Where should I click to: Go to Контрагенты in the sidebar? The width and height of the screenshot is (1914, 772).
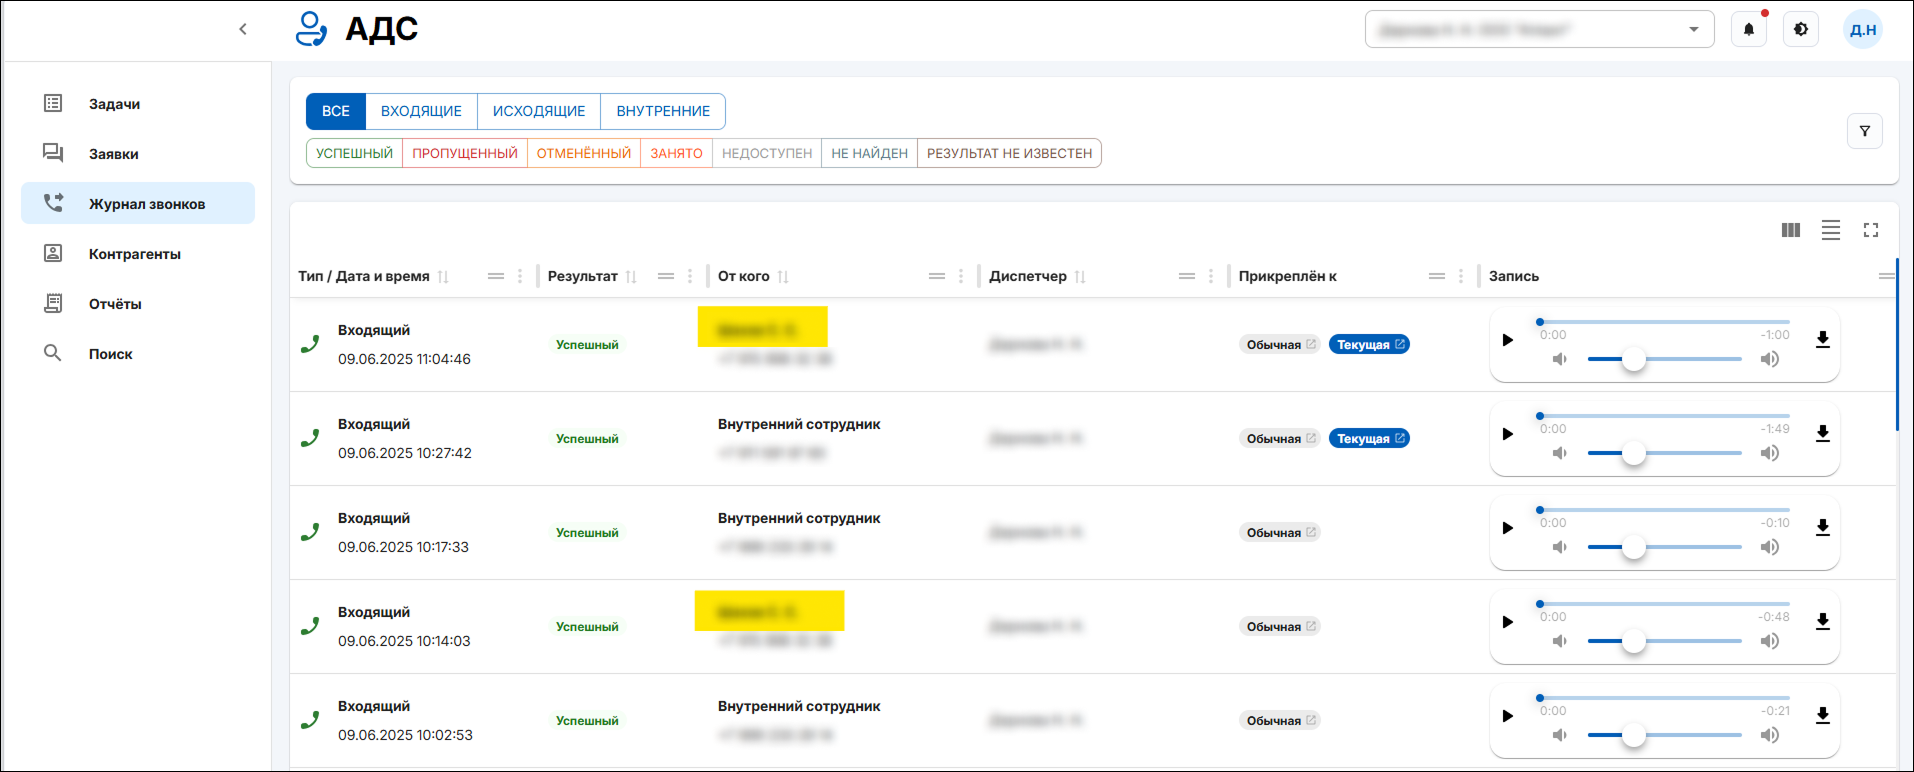134,254
